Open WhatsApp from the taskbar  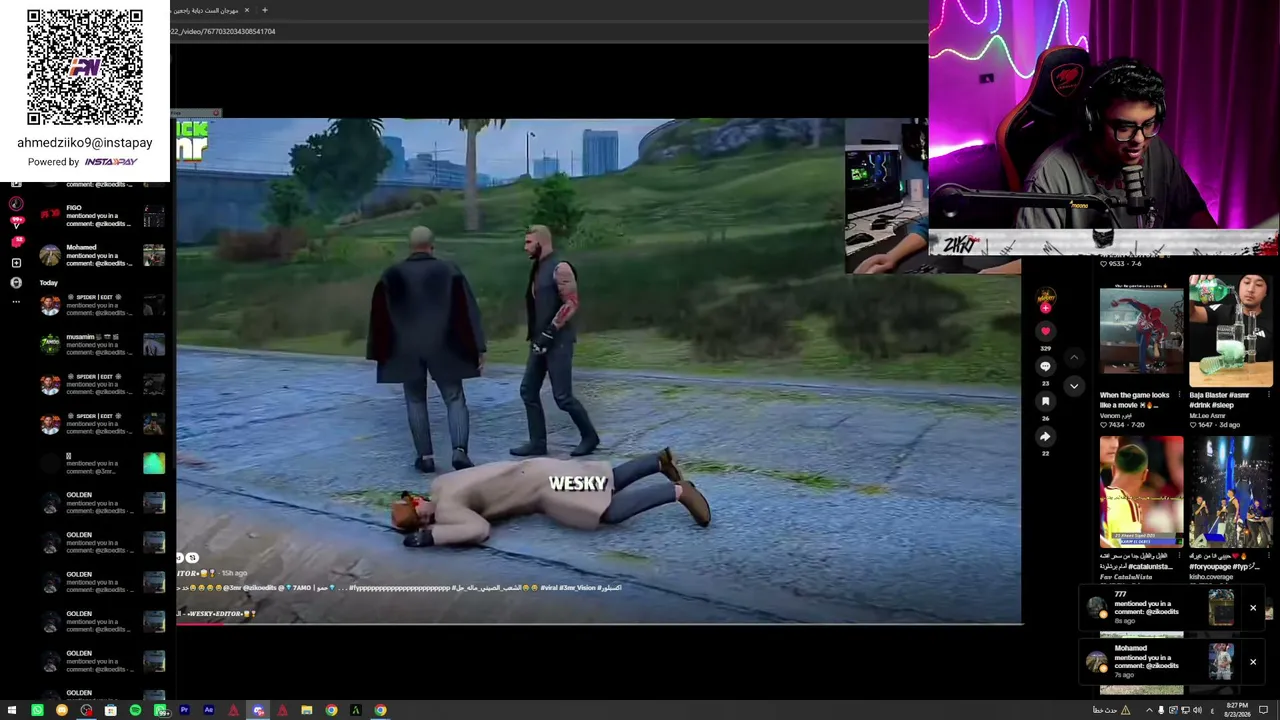[x=37, y=710]
